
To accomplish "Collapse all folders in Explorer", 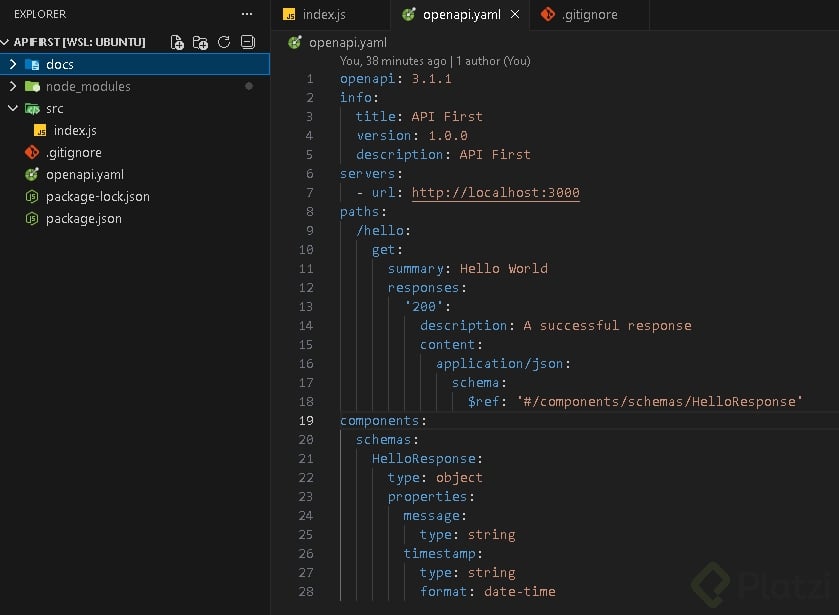I will coord(248,42).
